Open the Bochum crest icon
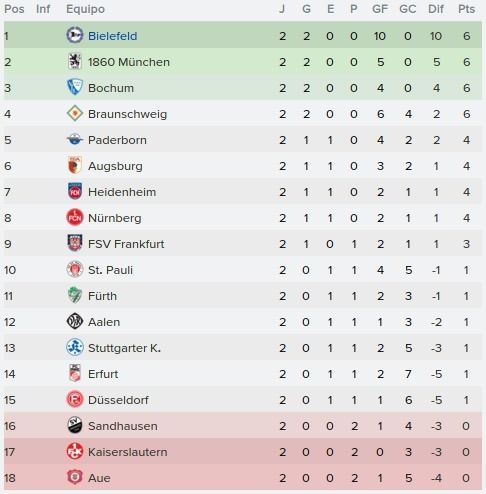This screenshot has height=494, width=486. 74,87
